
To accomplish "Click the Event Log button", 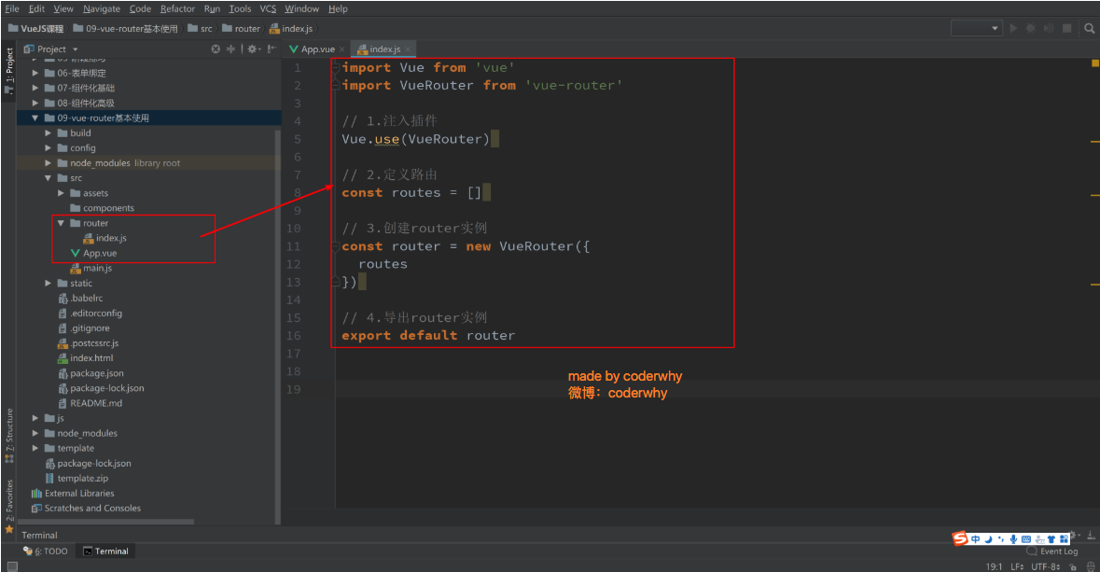I will point(1052,551).
